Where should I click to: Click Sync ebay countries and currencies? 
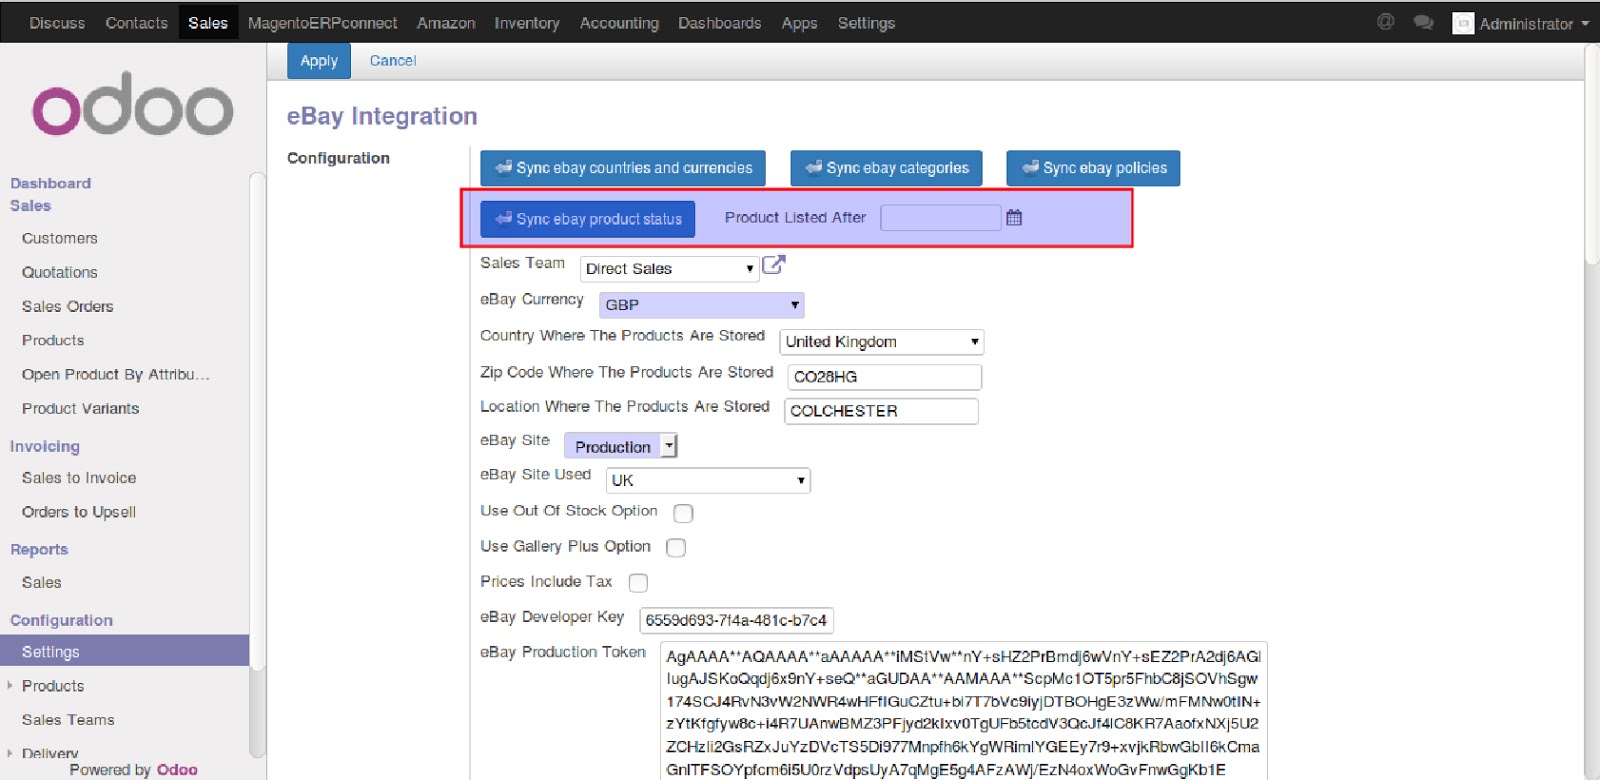click(x=623, y=168)
